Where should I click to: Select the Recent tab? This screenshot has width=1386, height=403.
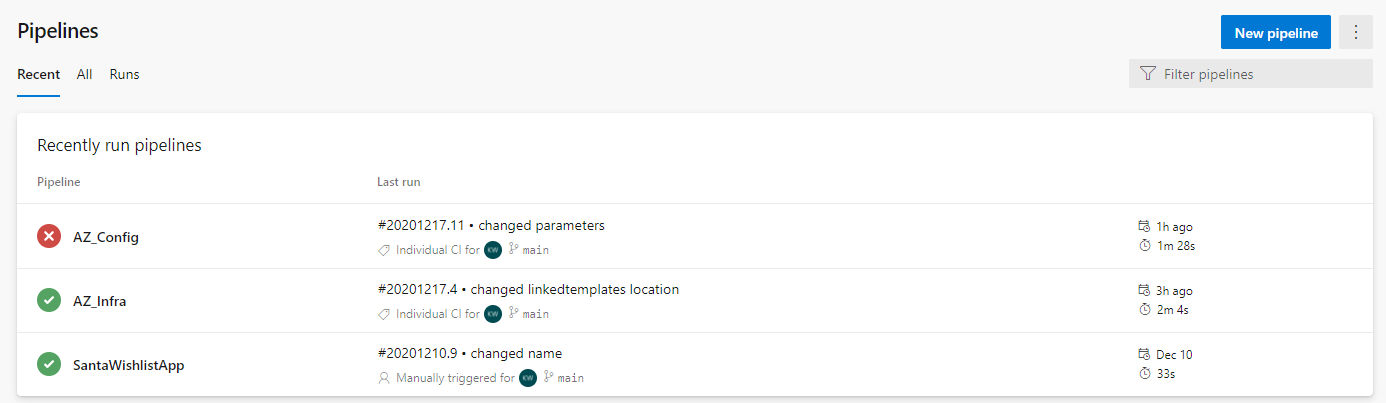39,74
